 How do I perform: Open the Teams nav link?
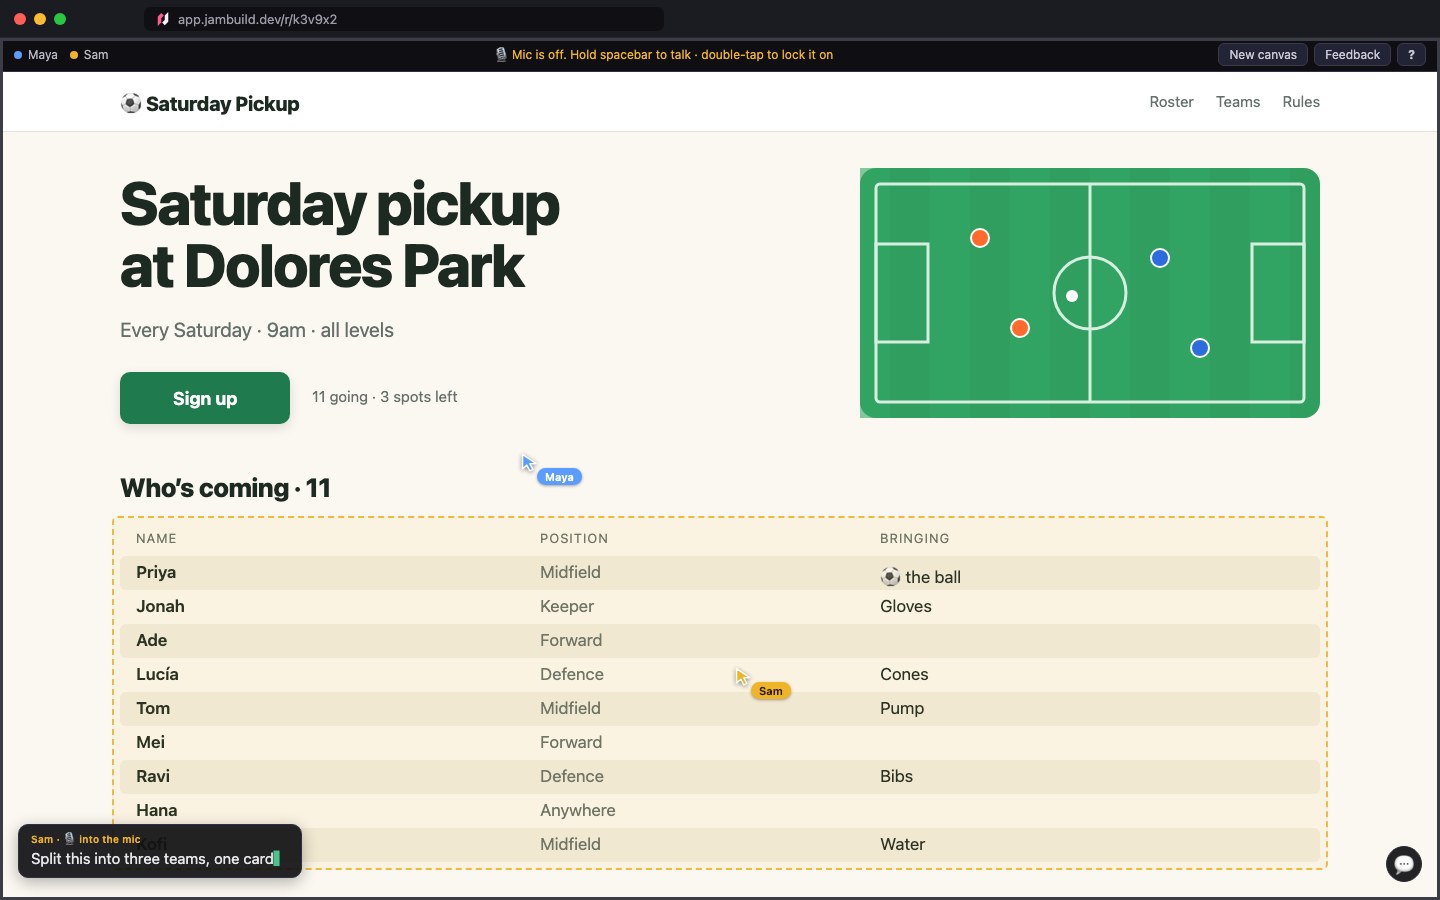click(x=1238, y=102)
